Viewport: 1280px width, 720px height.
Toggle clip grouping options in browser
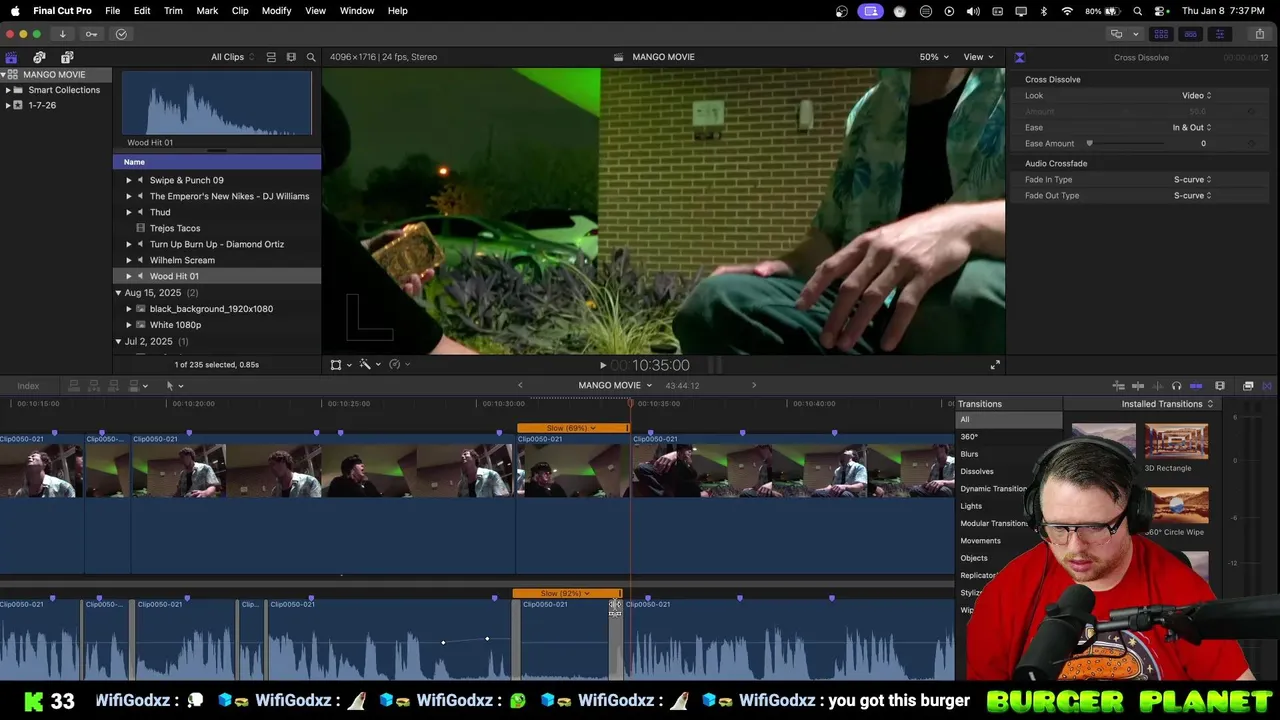[x=271, y=57]
